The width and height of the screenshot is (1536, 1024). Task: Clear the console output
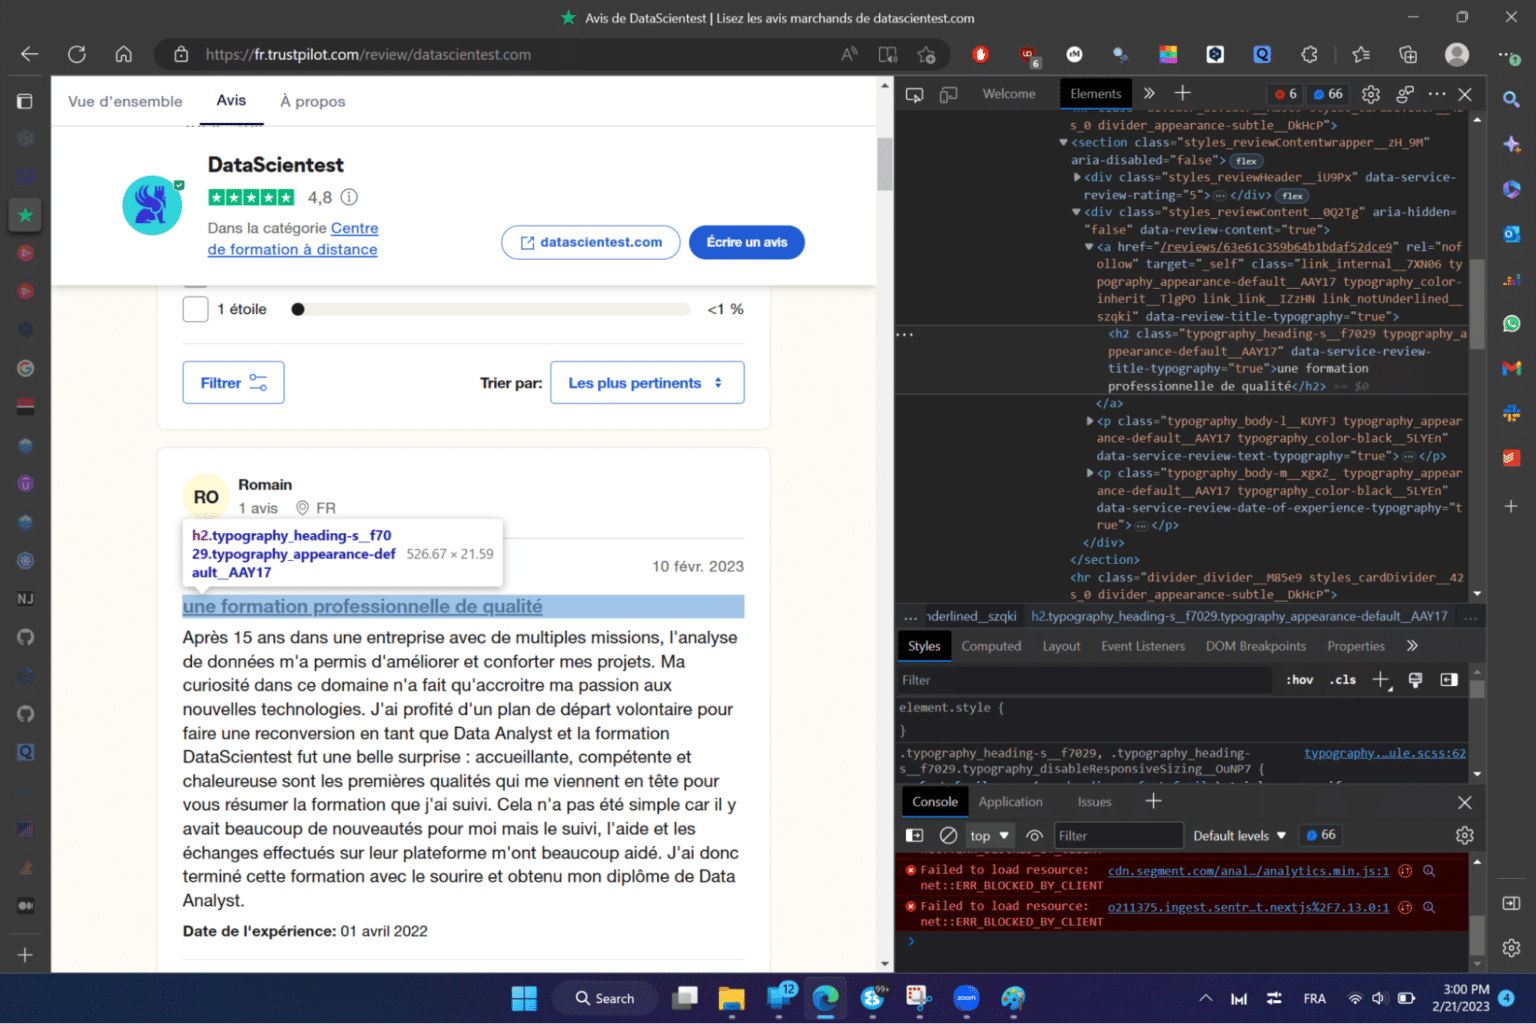tap(948, 834)
